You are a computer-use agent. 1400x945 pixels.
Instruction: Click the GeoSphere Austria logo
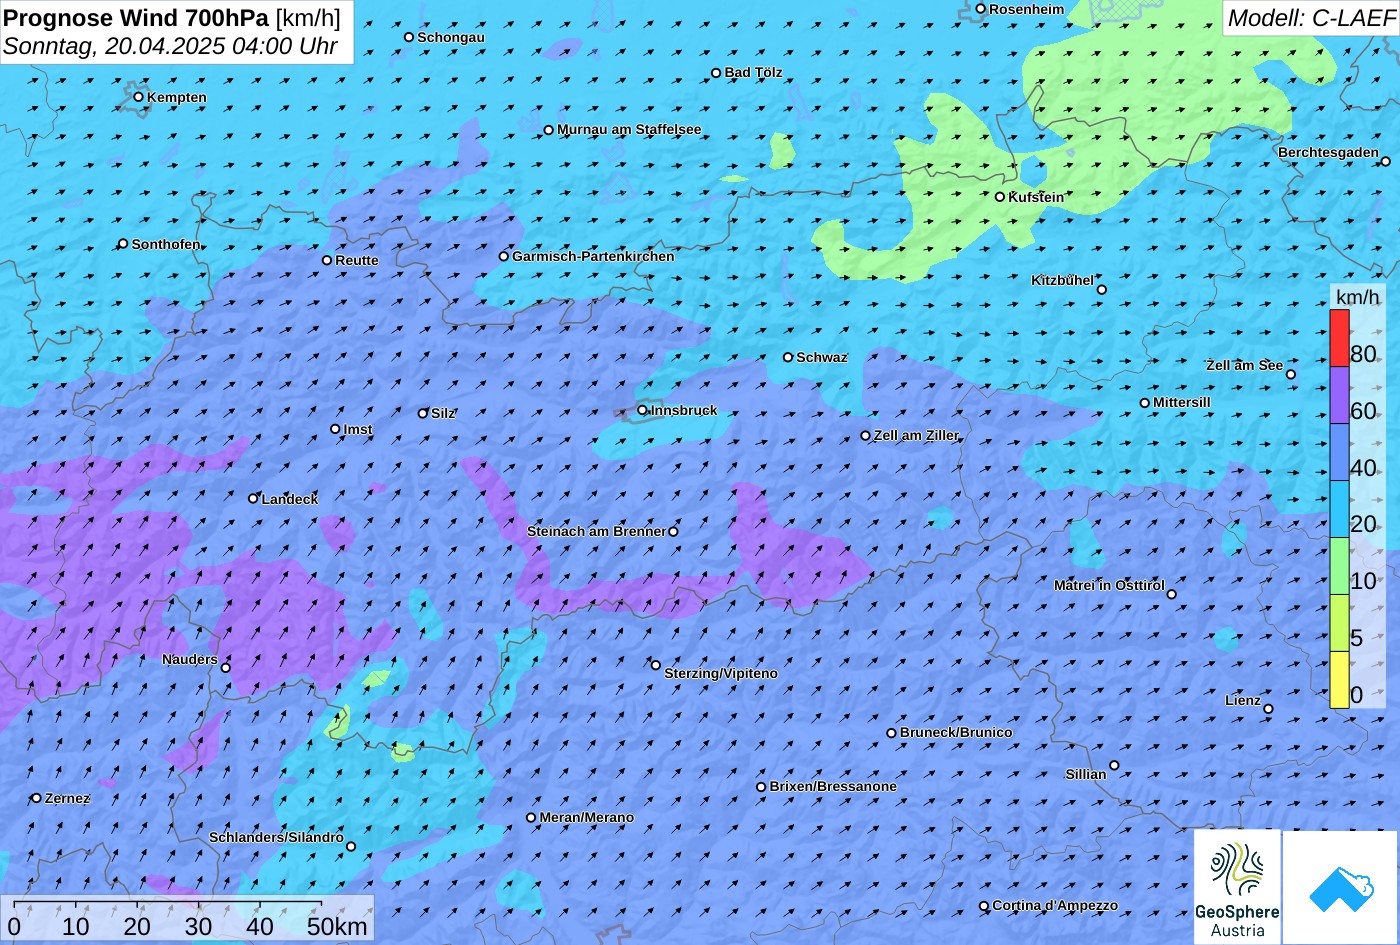click(x=1237, y=887)
